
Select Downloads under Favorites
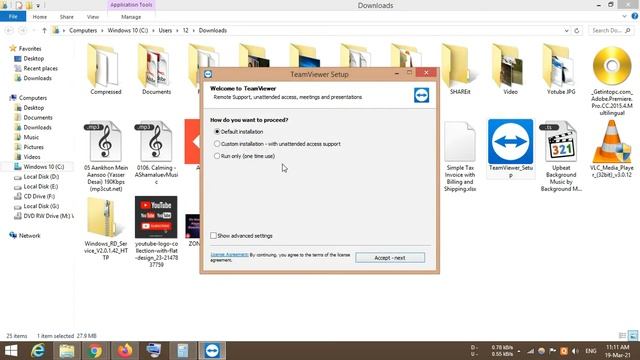(x=38, y=78)
